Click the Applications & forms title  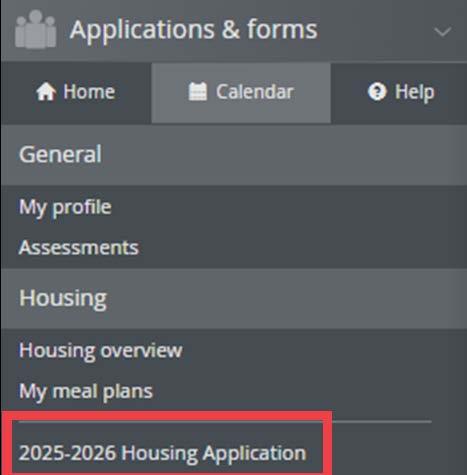(x=194, y=30)
